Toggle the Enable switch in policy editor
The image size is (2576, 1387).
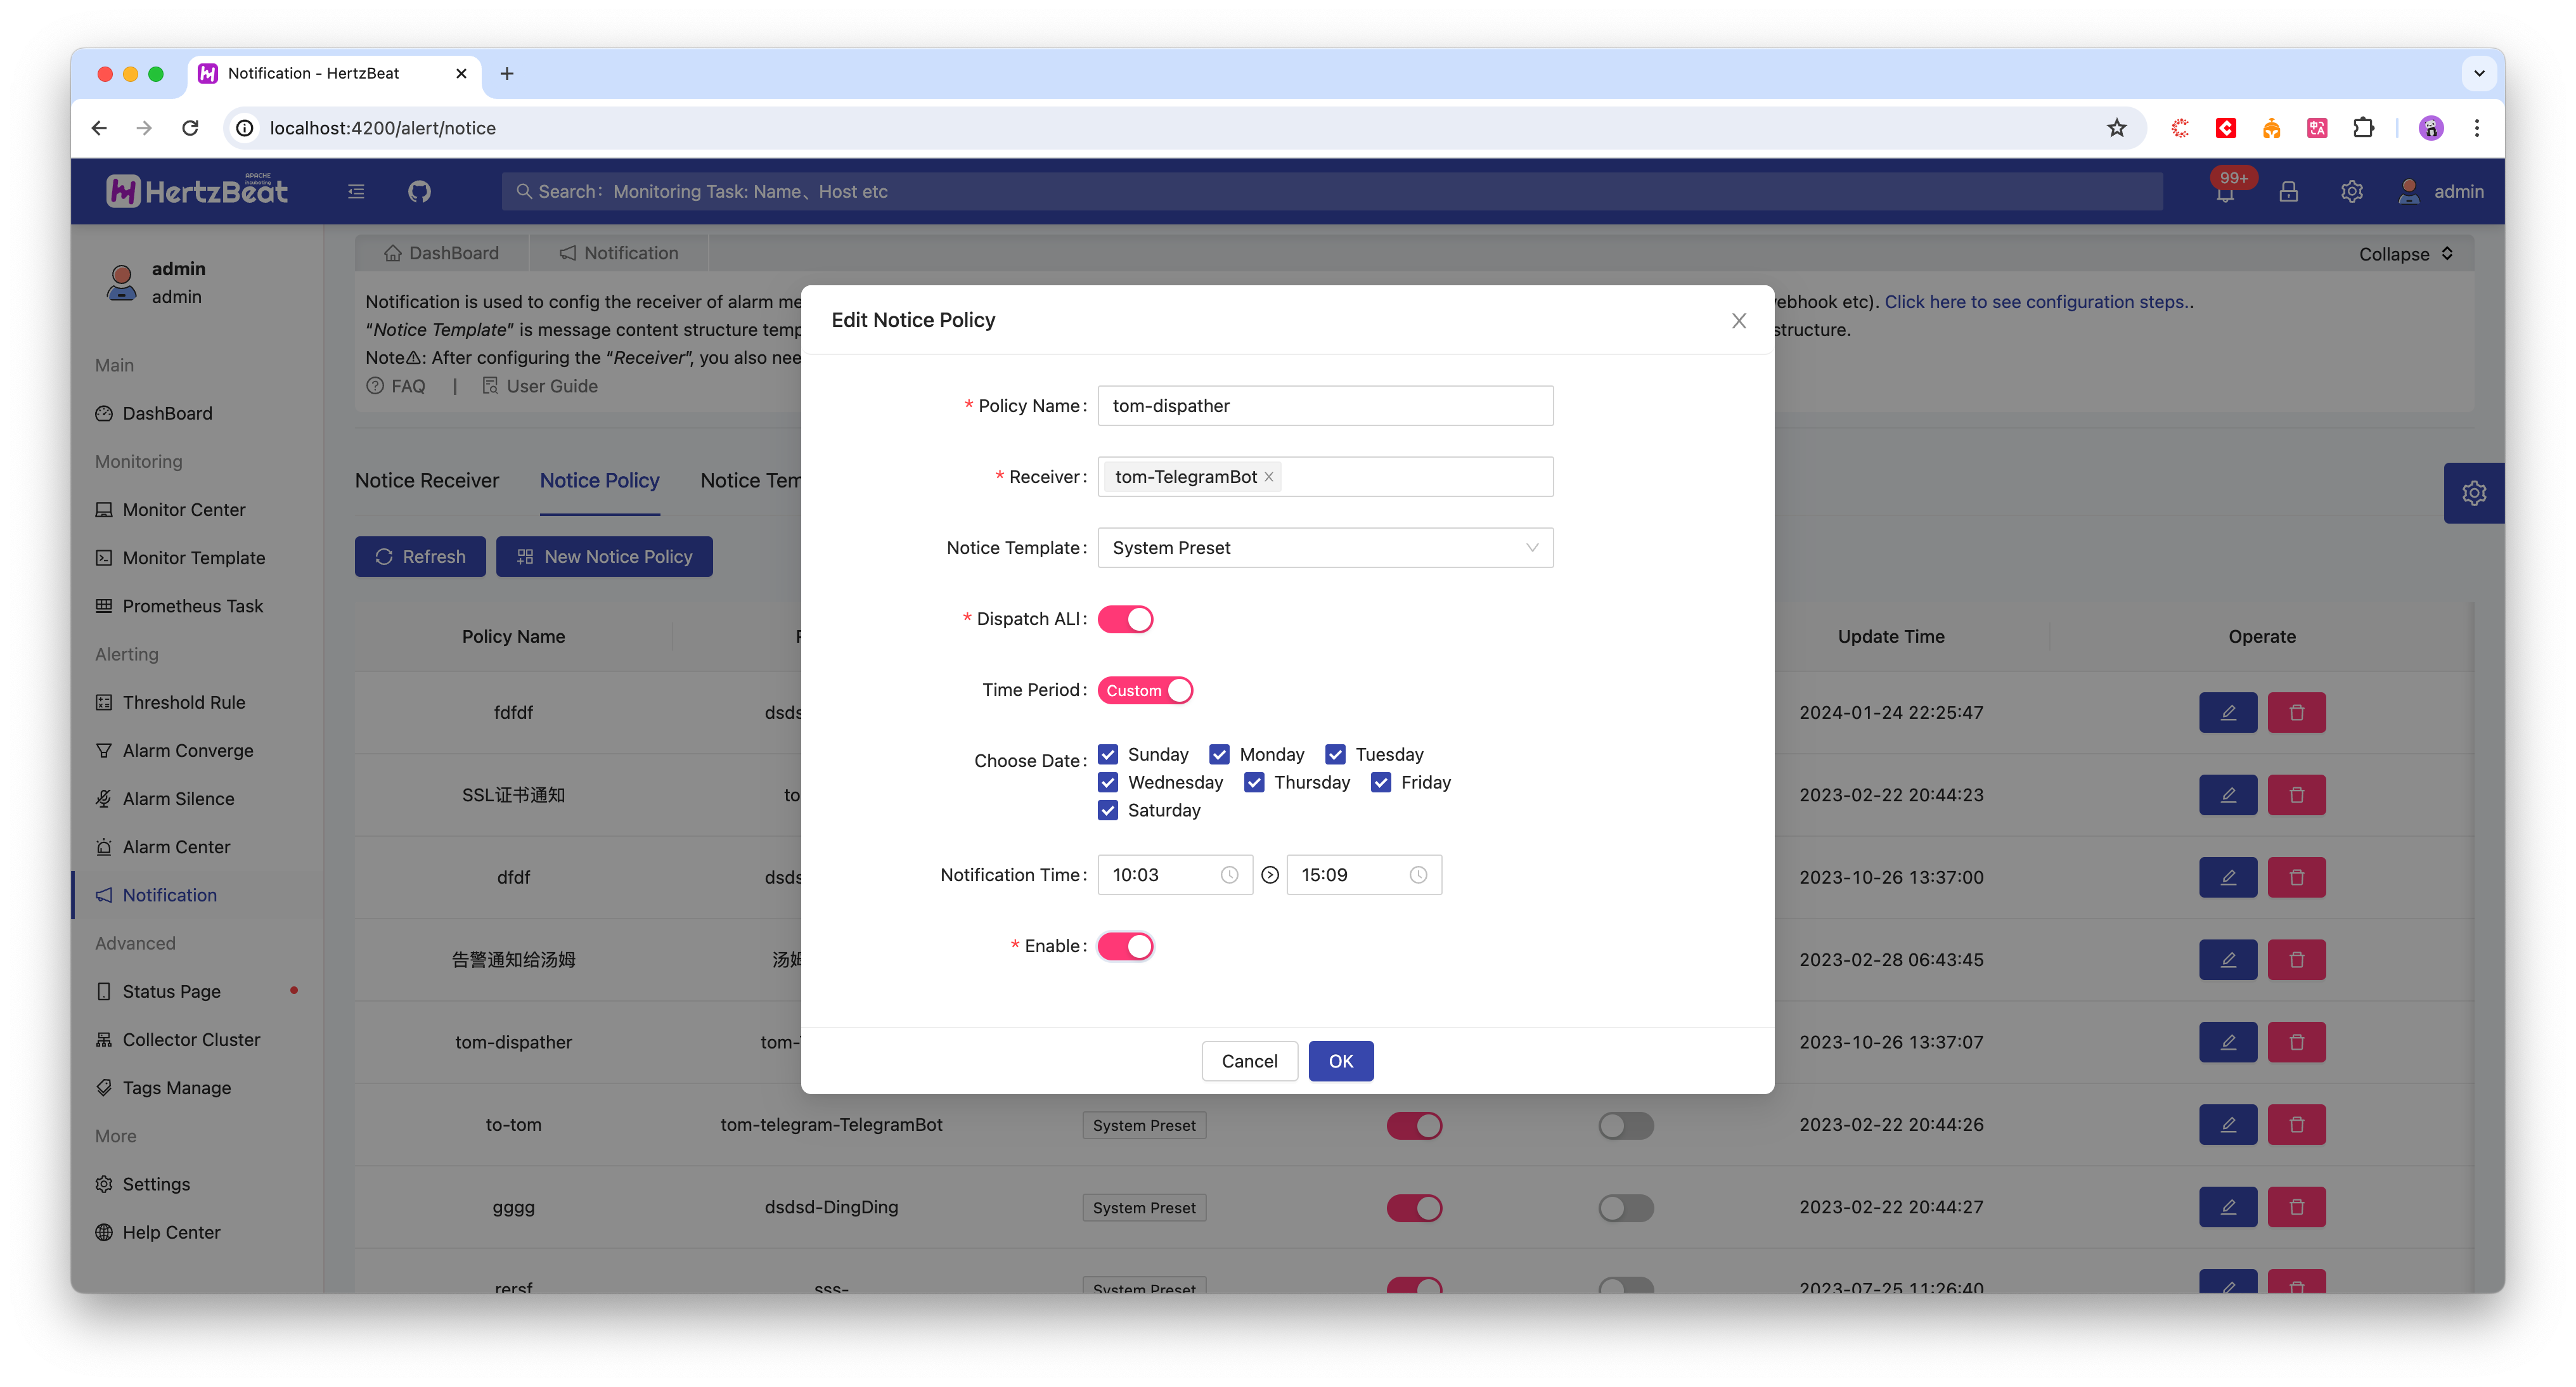[1126, 946]
